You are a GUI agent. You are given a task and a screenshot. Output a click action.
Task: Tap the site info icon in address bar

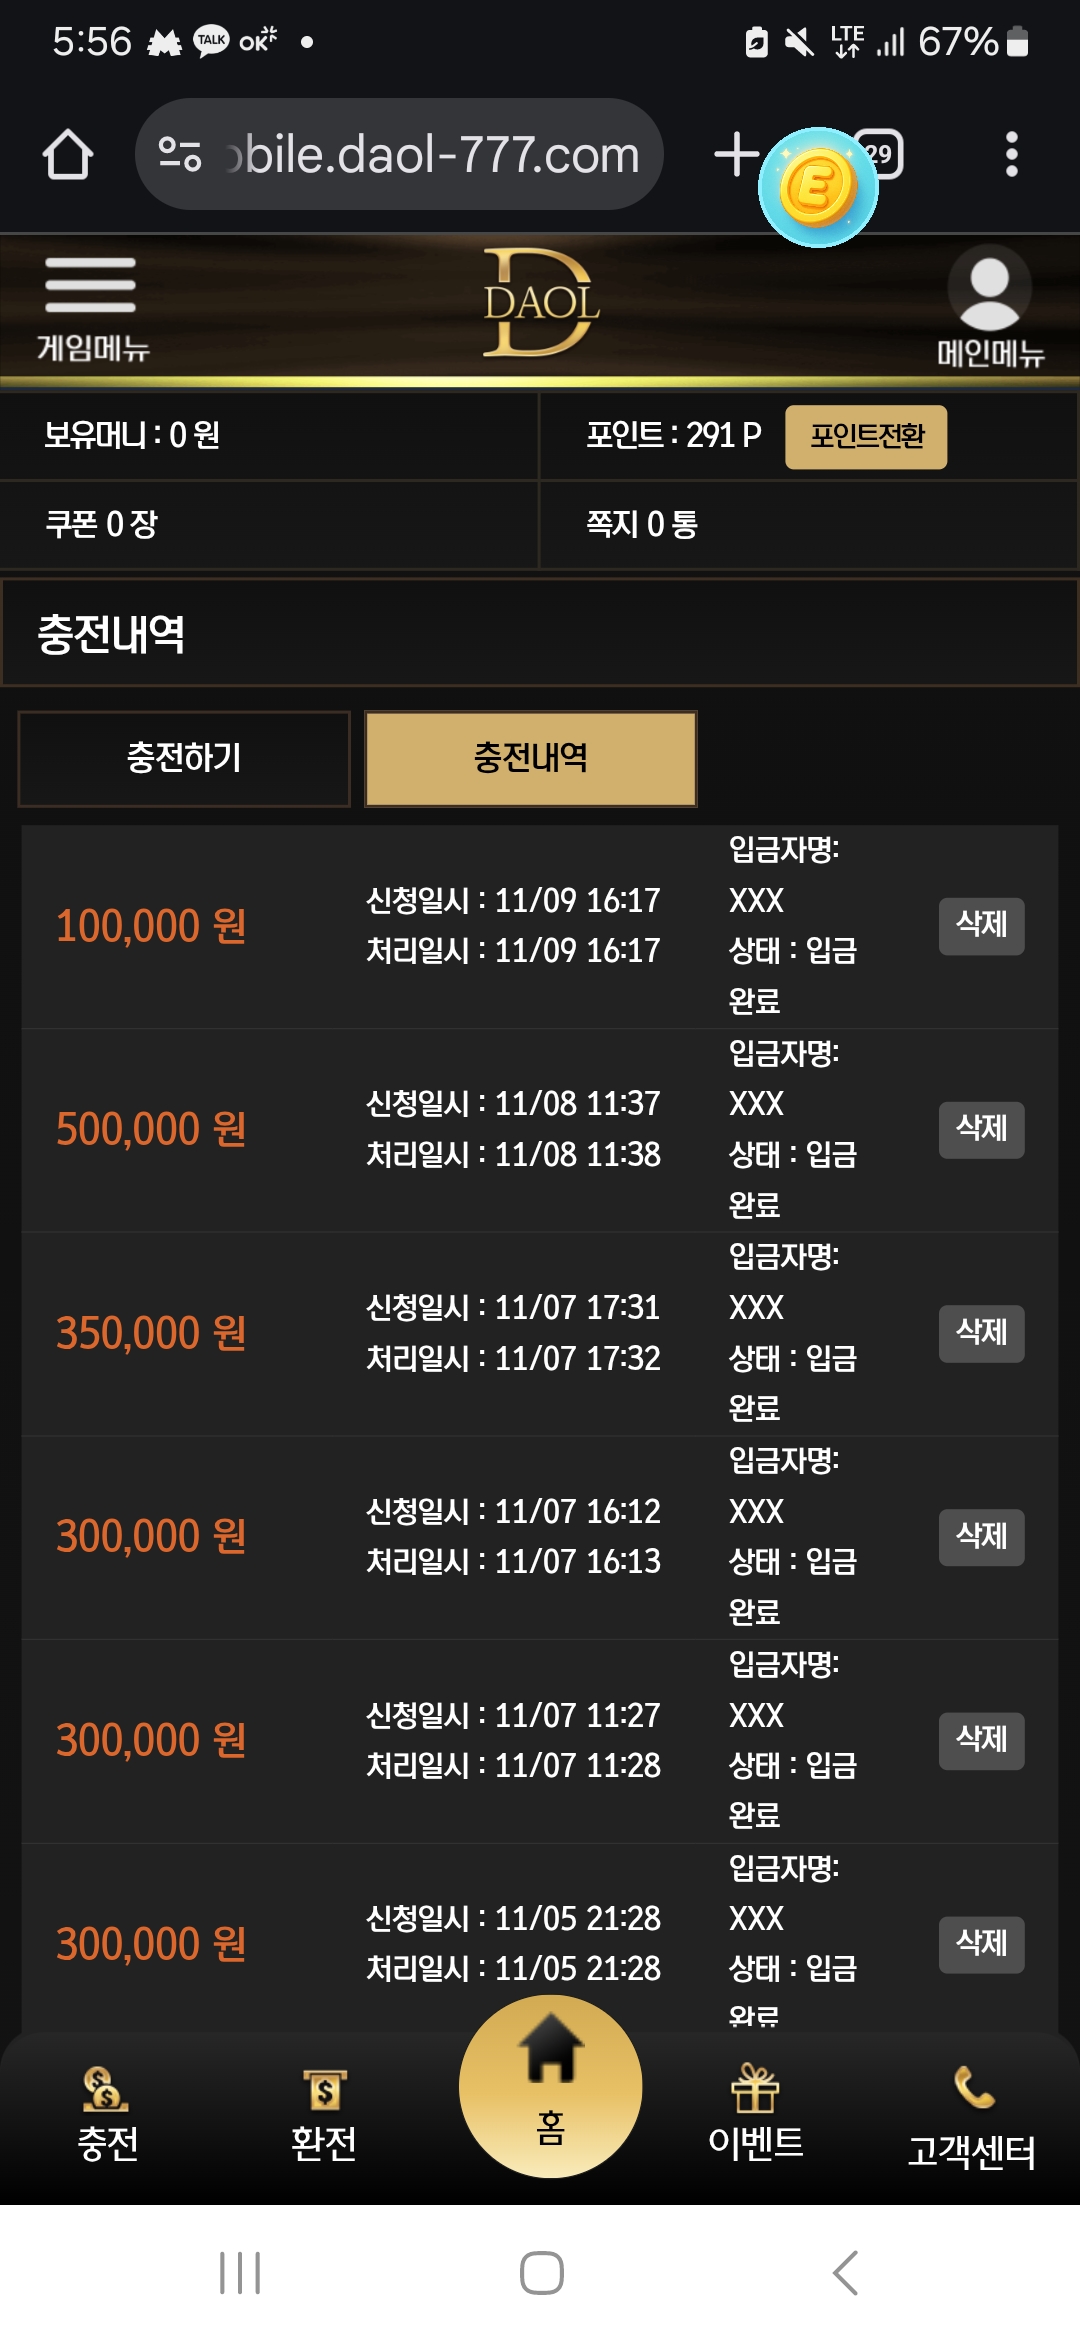181,155
